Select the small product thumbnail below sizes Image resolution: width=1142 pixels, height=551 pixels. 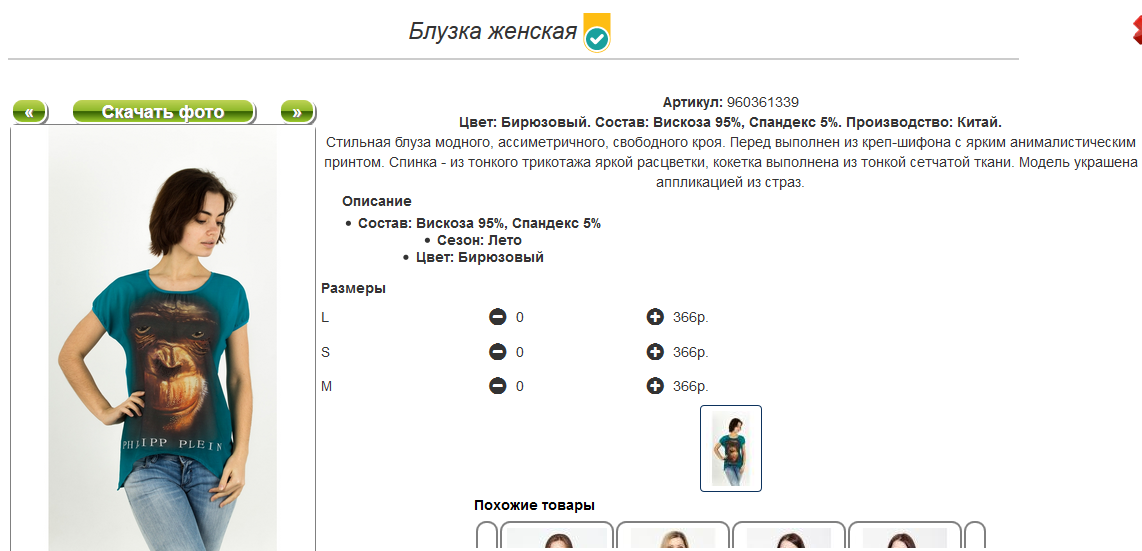(731, 449)
